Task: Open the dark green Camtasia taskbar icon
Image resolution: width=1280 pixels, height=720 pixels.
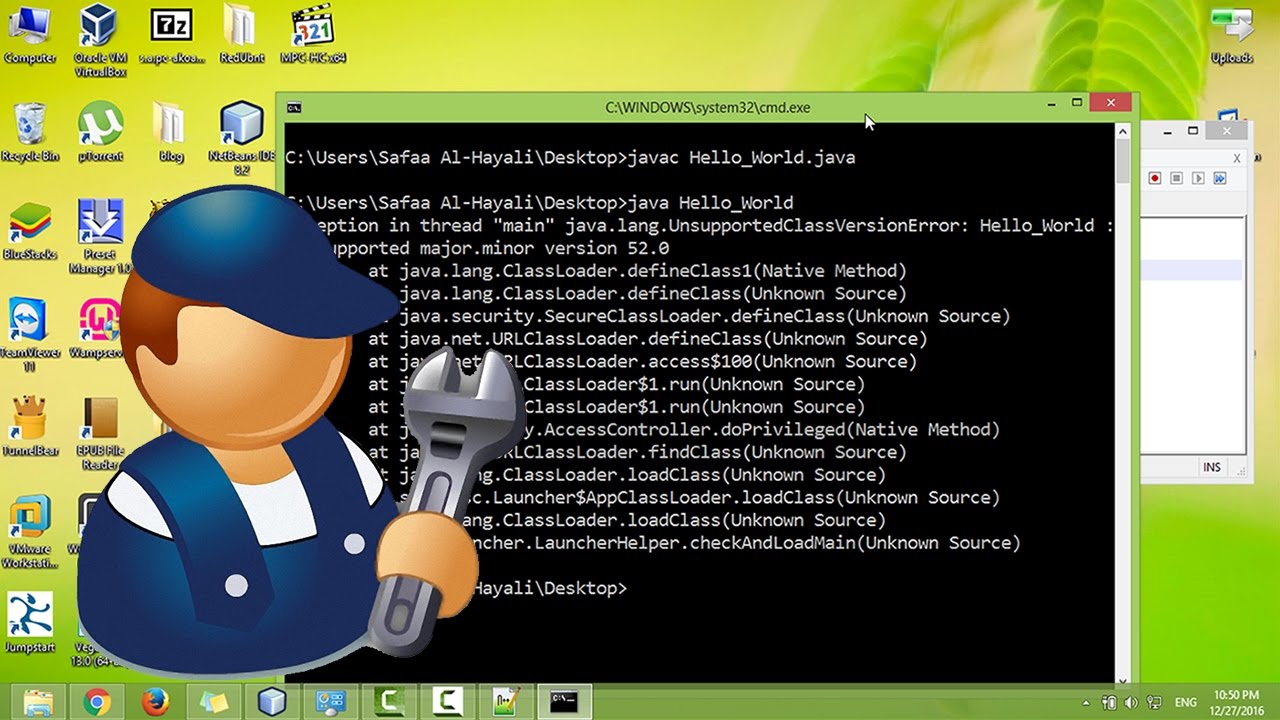Action: pos(389,702)
